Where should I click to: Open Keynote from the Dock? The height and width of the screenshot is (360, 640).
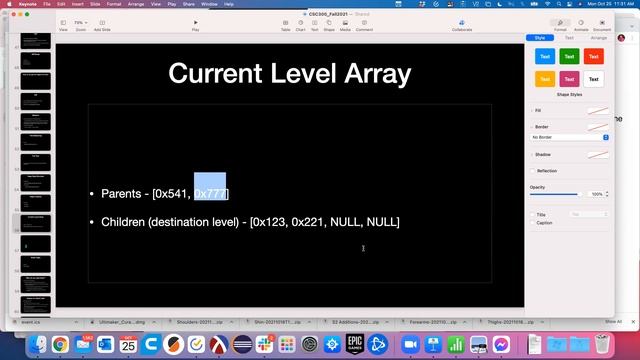point(433,344)
